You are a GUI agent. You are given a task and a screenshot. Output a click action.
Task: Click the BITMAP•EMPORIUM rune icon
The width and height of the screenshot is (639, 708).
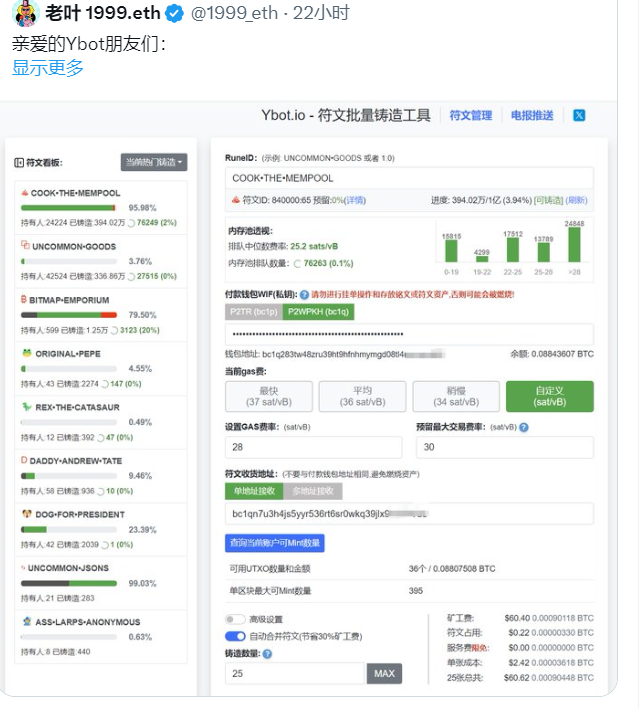pos(23,299)
